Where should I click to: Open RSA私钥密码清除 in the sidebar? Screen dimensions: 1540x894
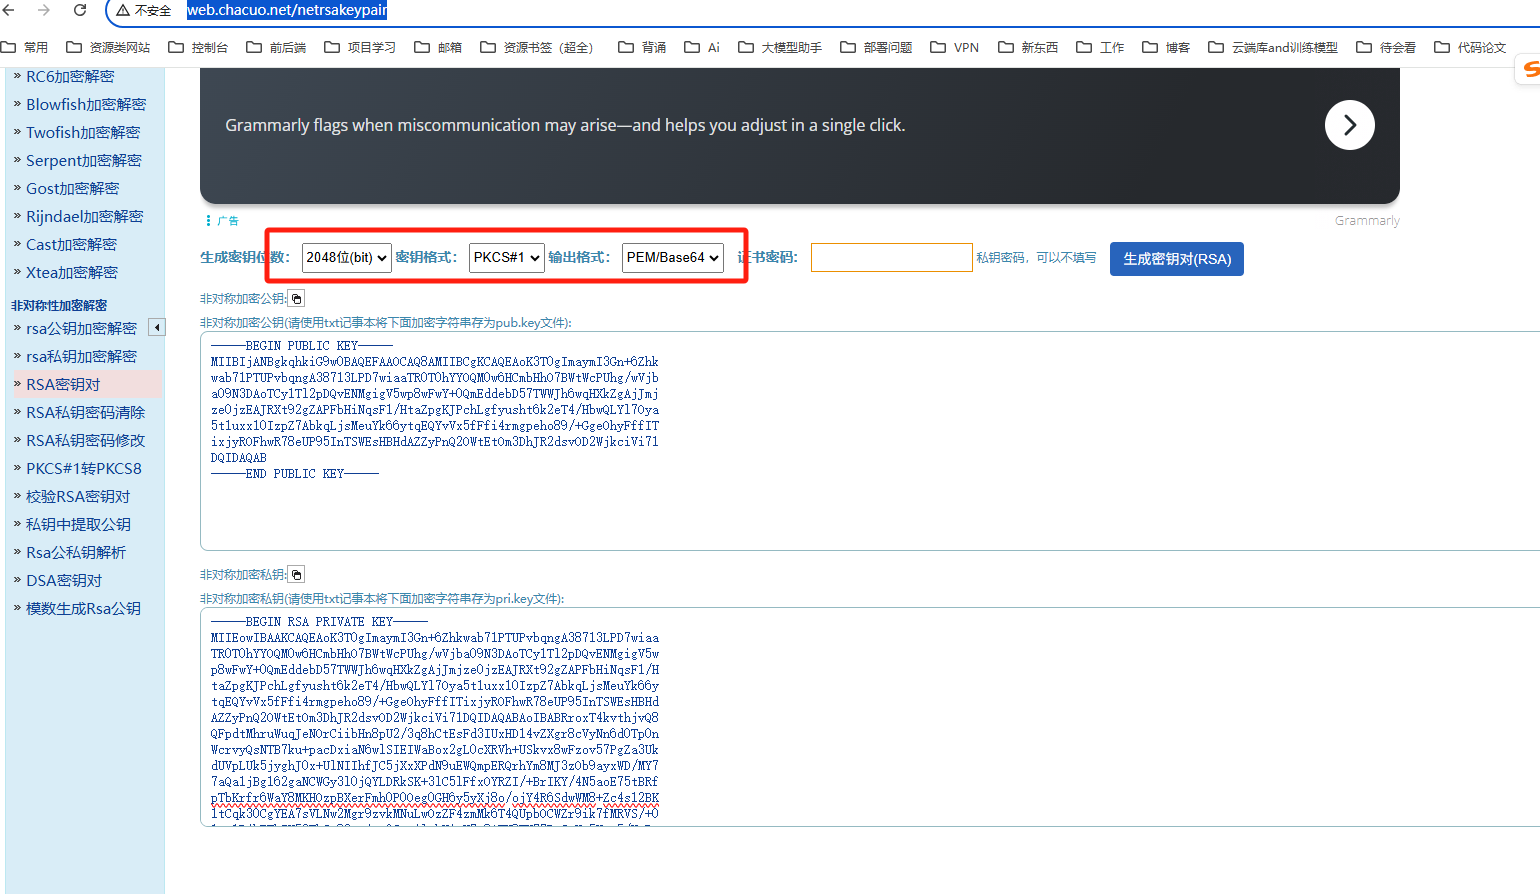pyautogui.click(x=85, y=412)
